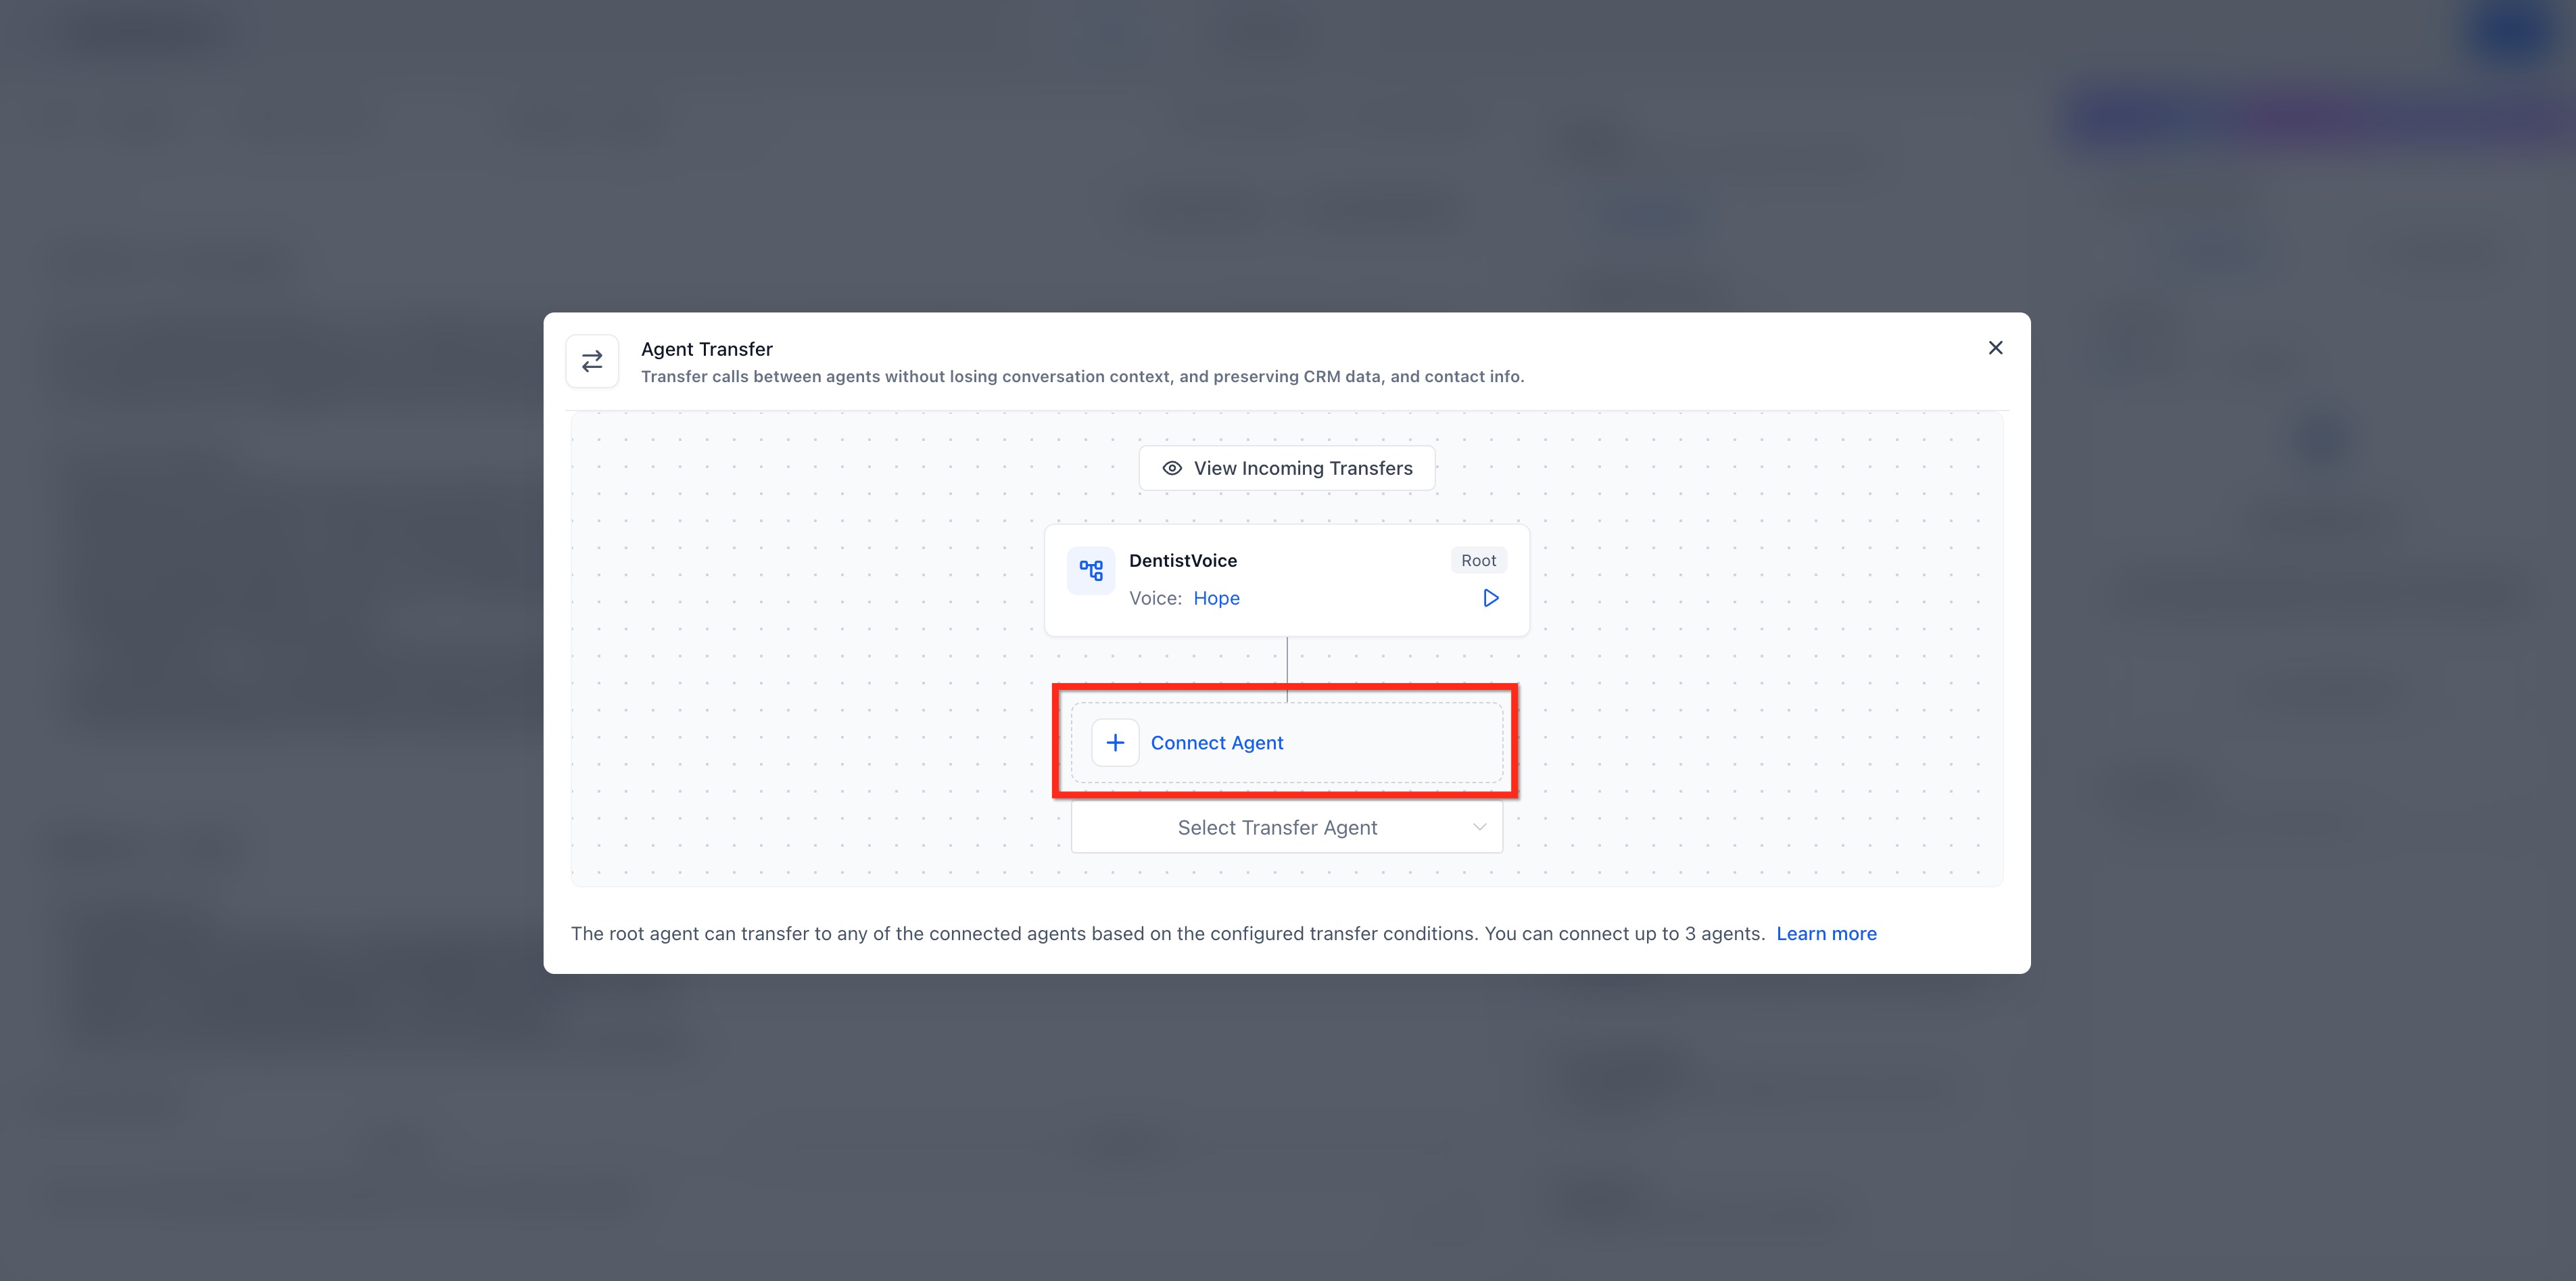Viewport: 2576px width, 1281px height.
Task: Click the dimmed backdrop outside the dialog
Action: [x=270, y=640]
